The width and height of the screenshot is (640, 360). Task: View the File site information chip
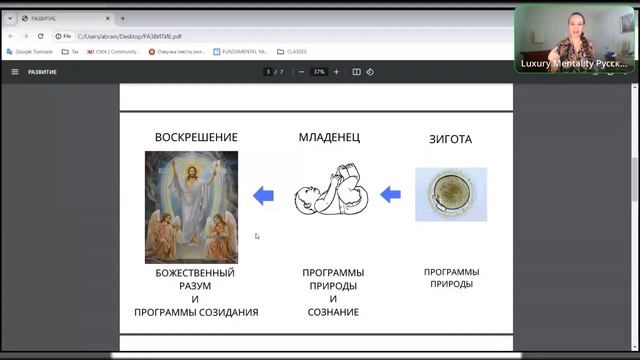click(x=63, y=36)
